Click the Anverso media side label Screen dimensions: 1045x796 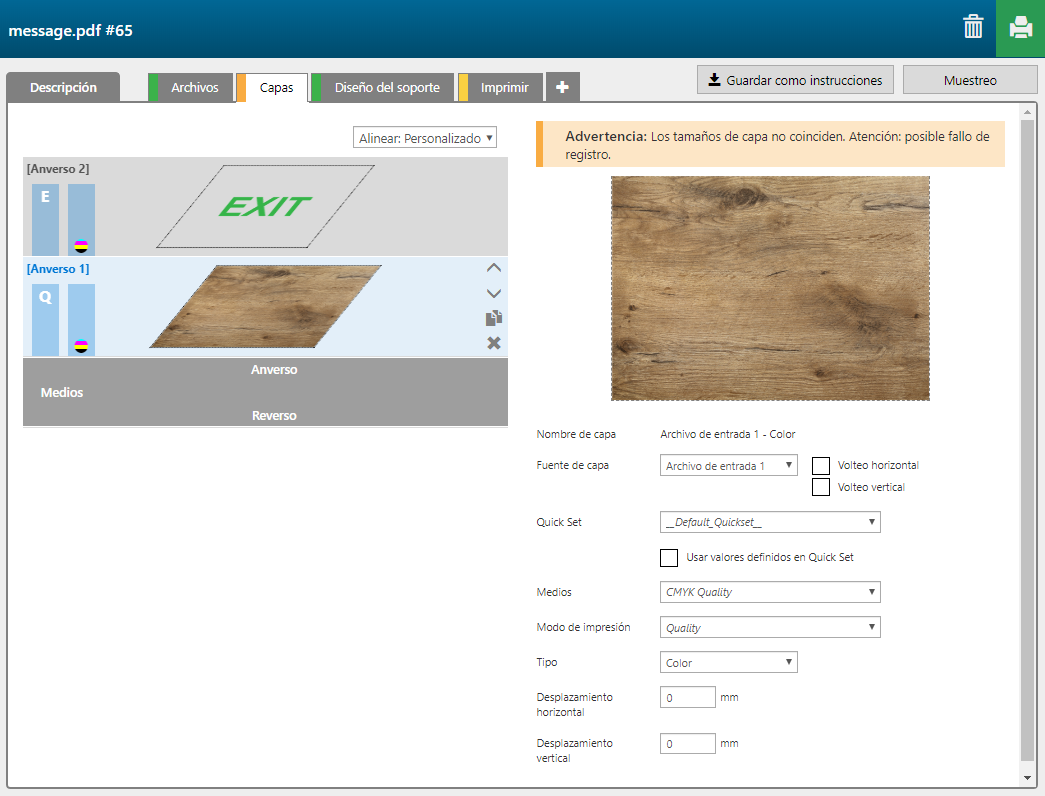(274, 369)
